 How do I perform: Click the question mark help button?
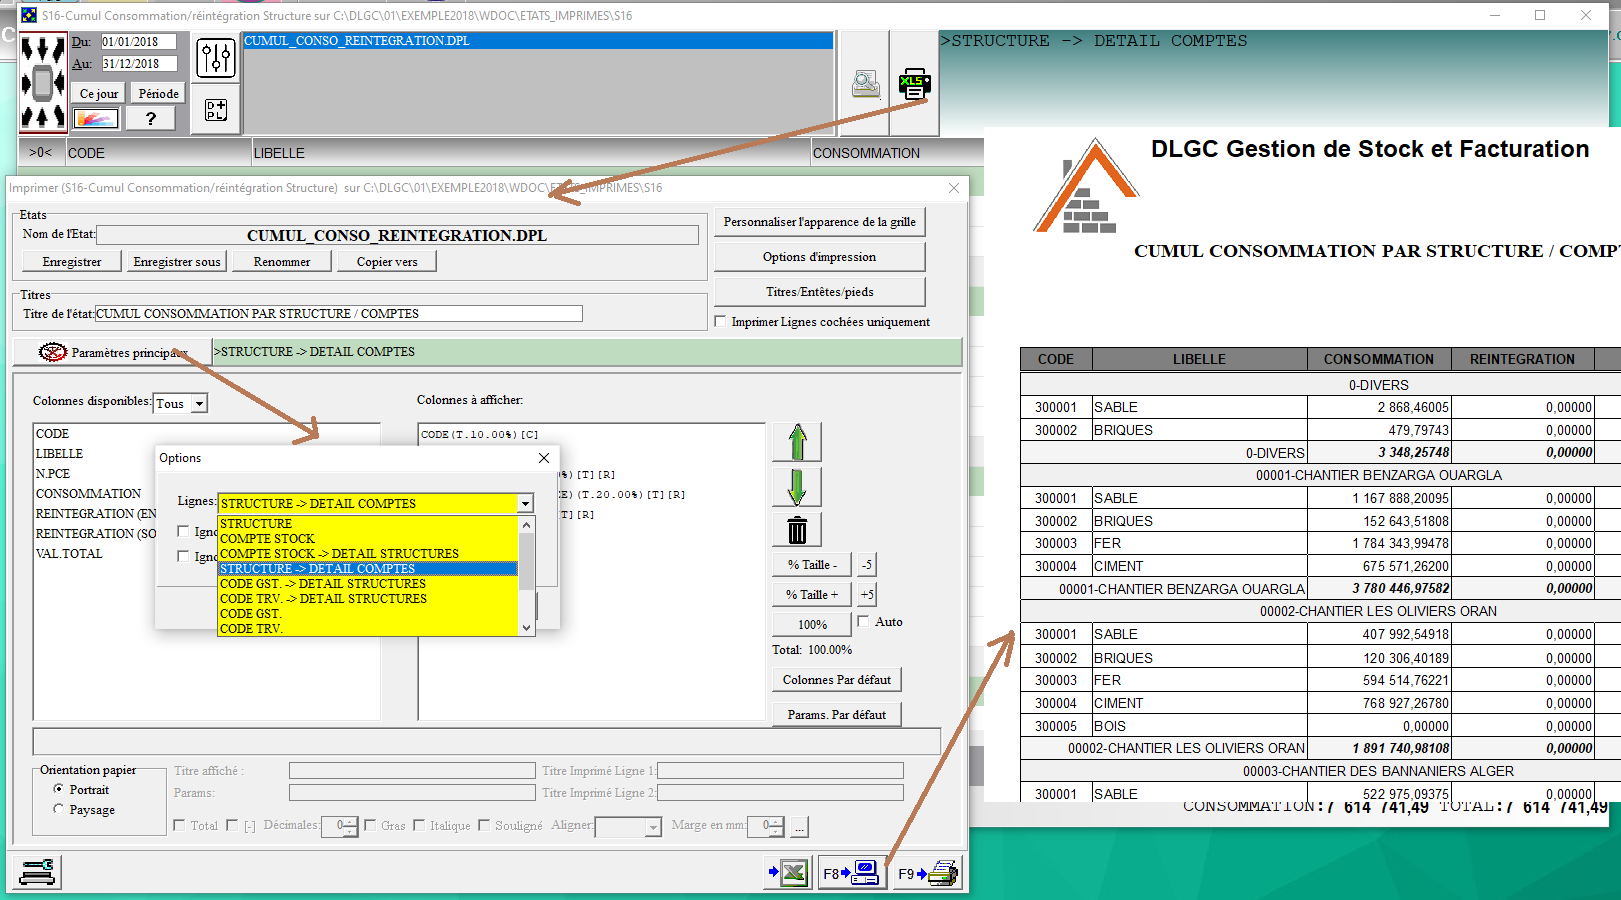coord(151,119)
